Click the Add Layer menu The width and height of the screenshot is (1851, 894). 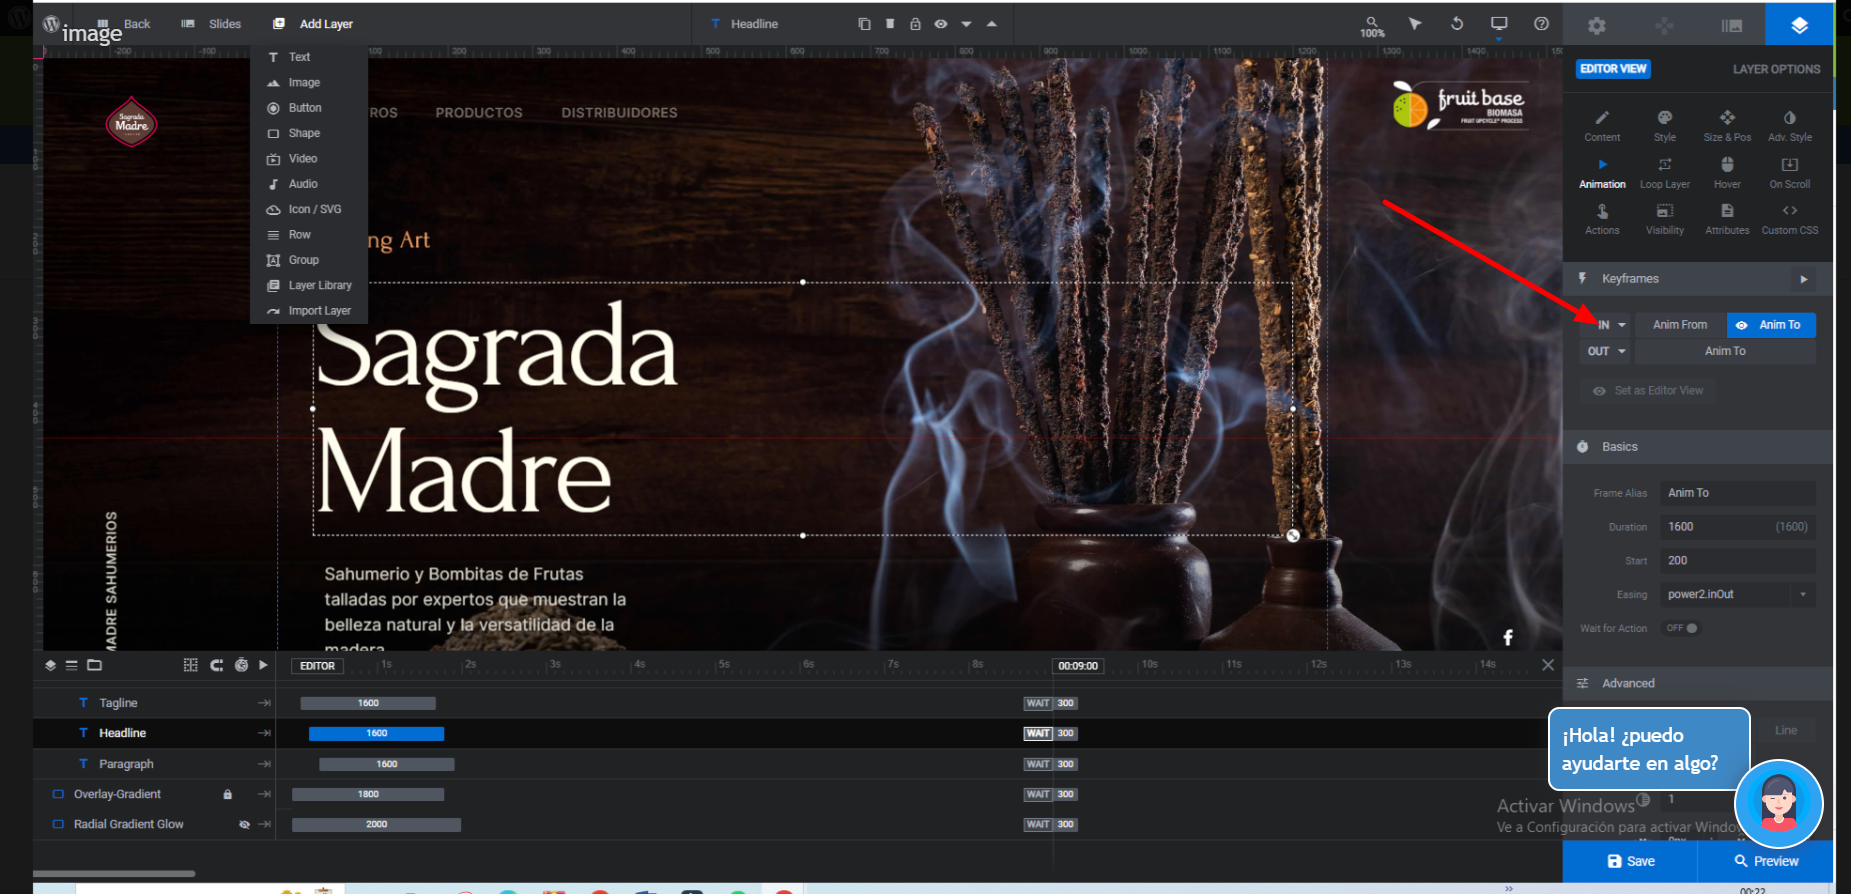313,24
